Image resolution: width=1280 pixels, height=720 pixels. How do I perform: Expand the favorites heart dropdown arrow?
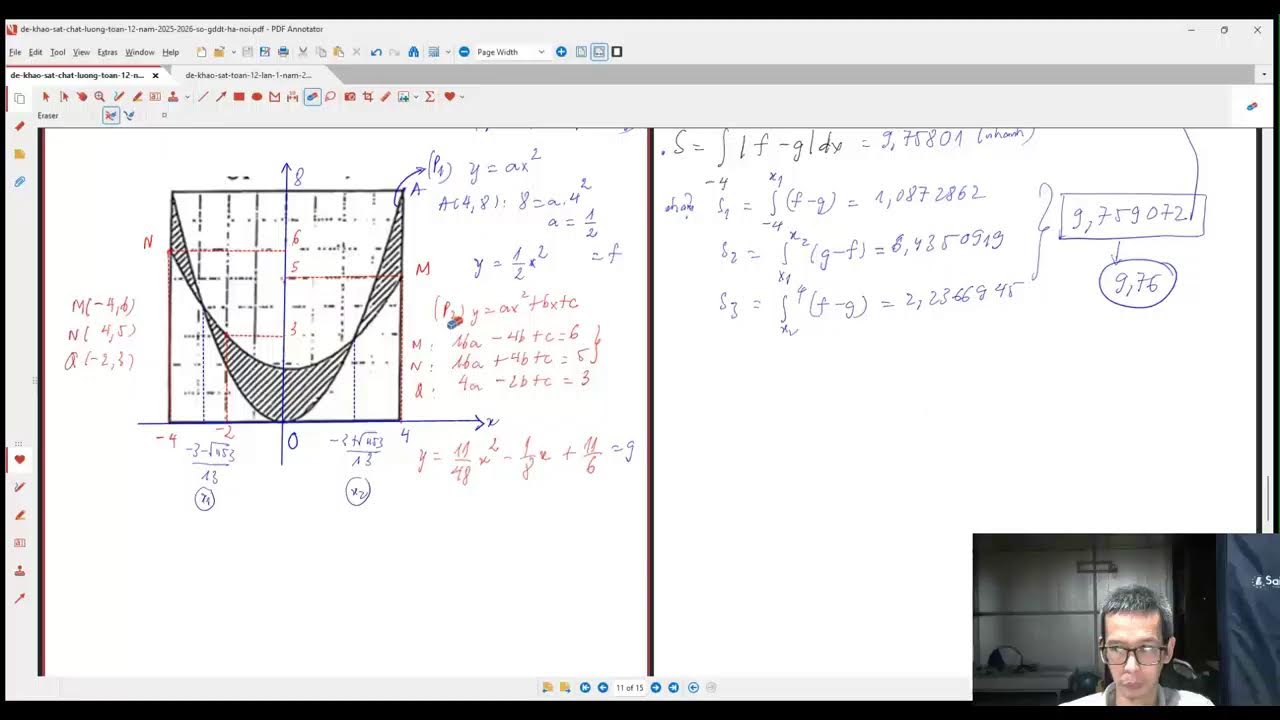point(462,97)
